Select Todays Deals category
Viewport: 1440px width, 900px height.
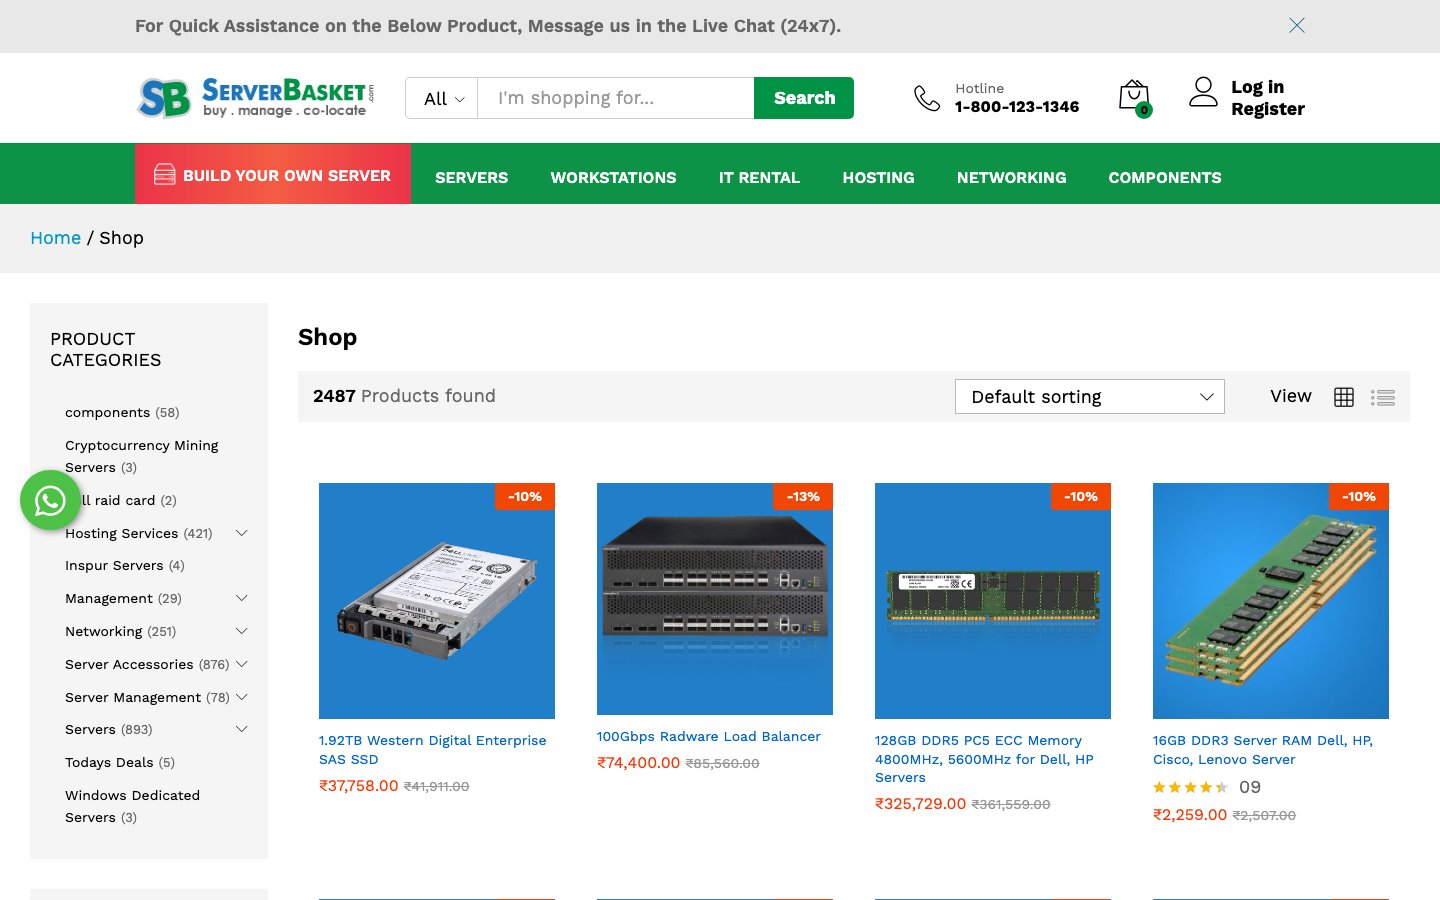(x=109, y=762)
